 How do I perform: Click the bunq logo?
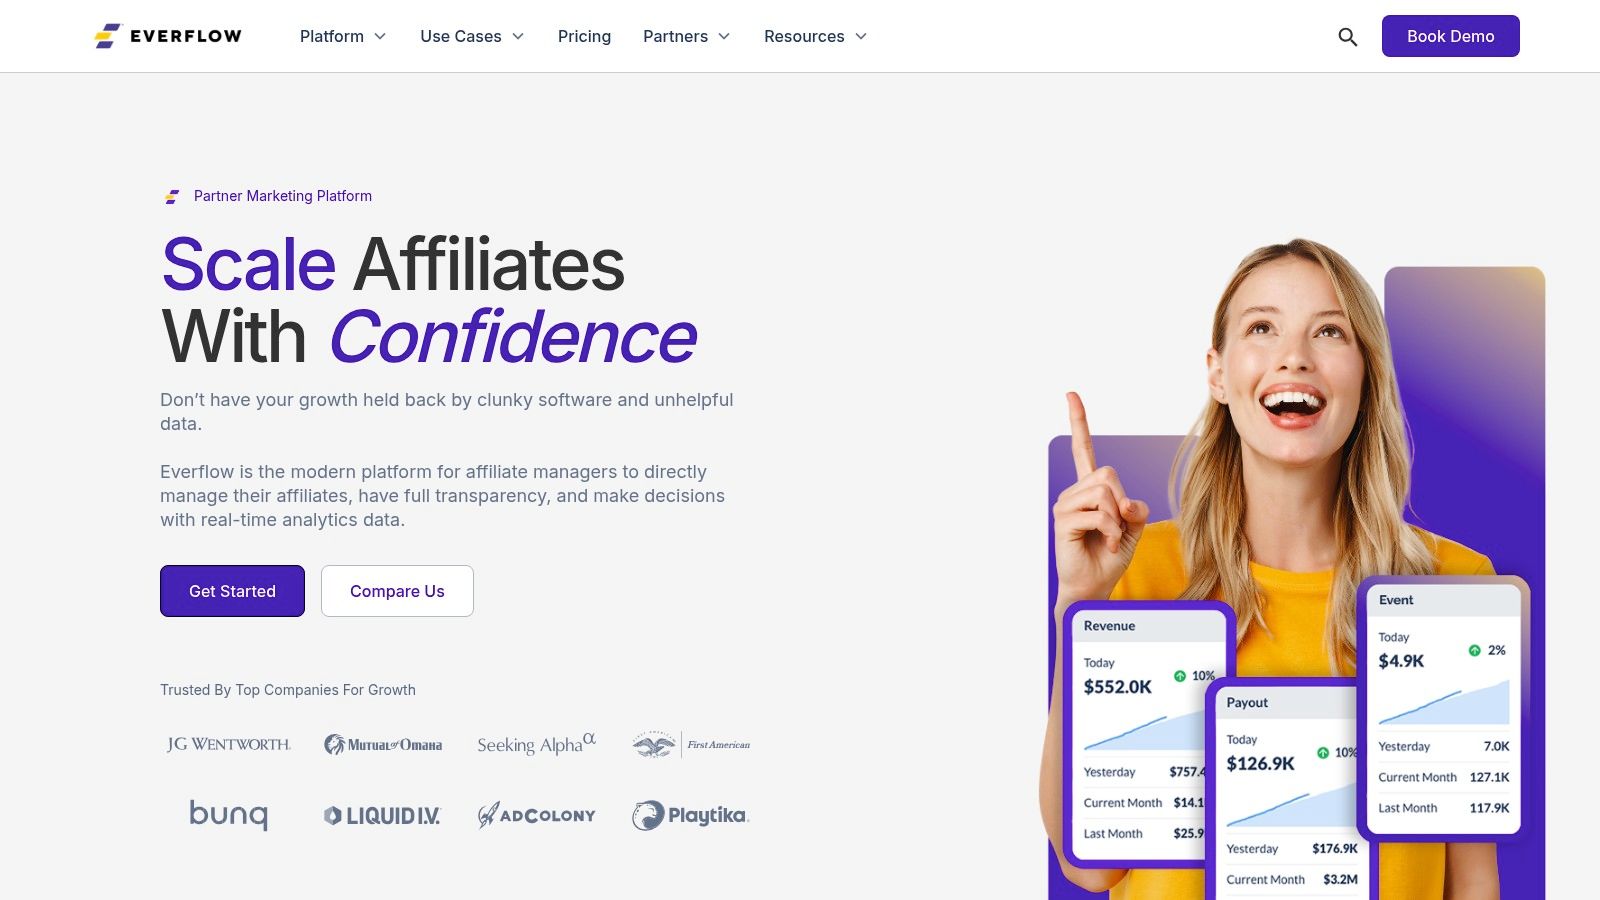(229, 815)
